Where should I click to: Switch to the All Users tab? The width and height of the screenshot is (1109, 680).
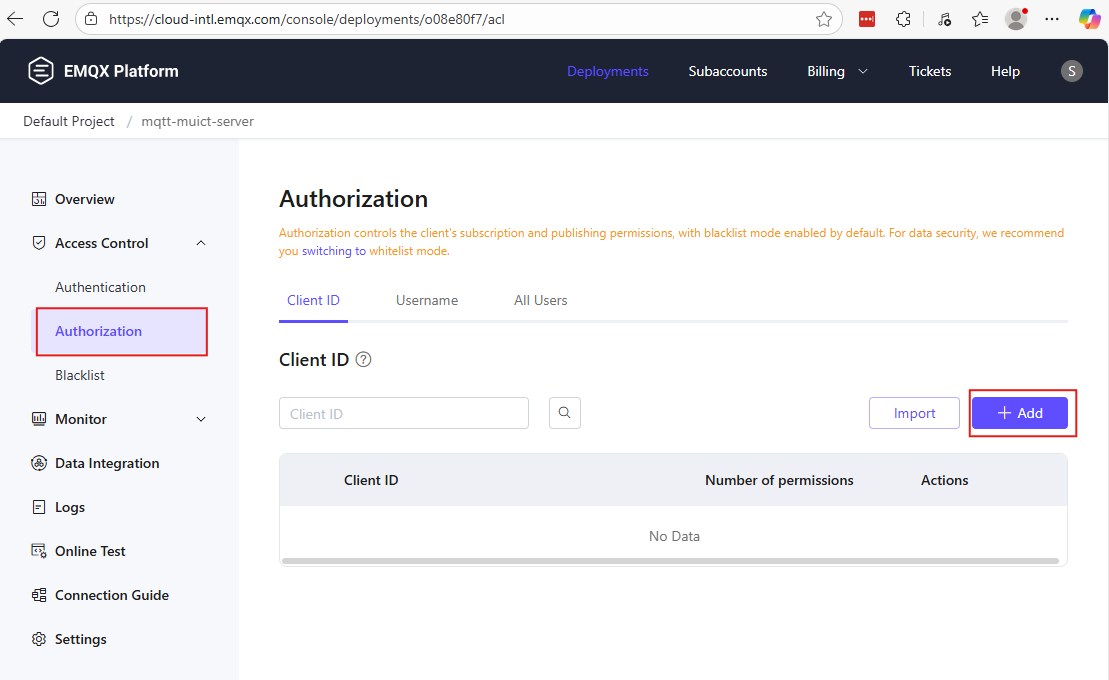540,300
